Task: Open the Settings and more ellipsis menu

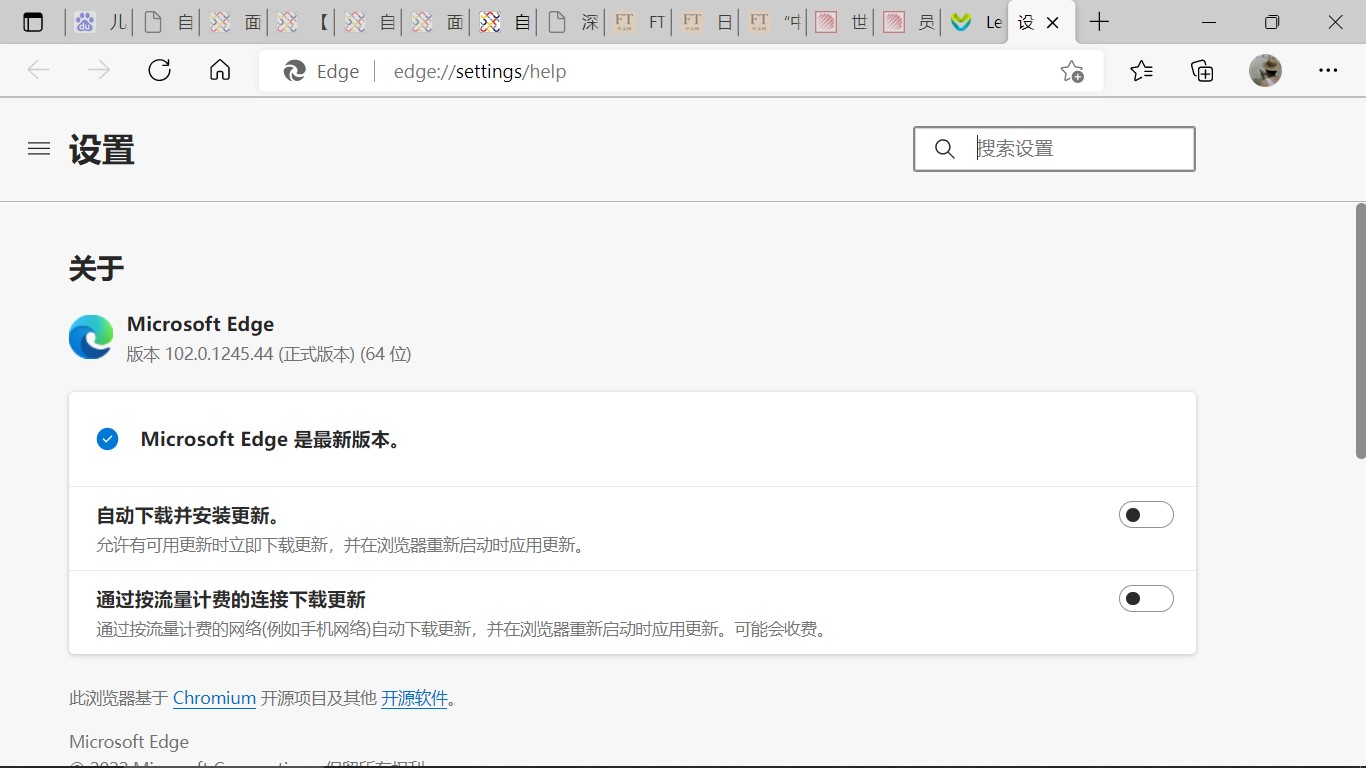Action: pos(1328,71)
